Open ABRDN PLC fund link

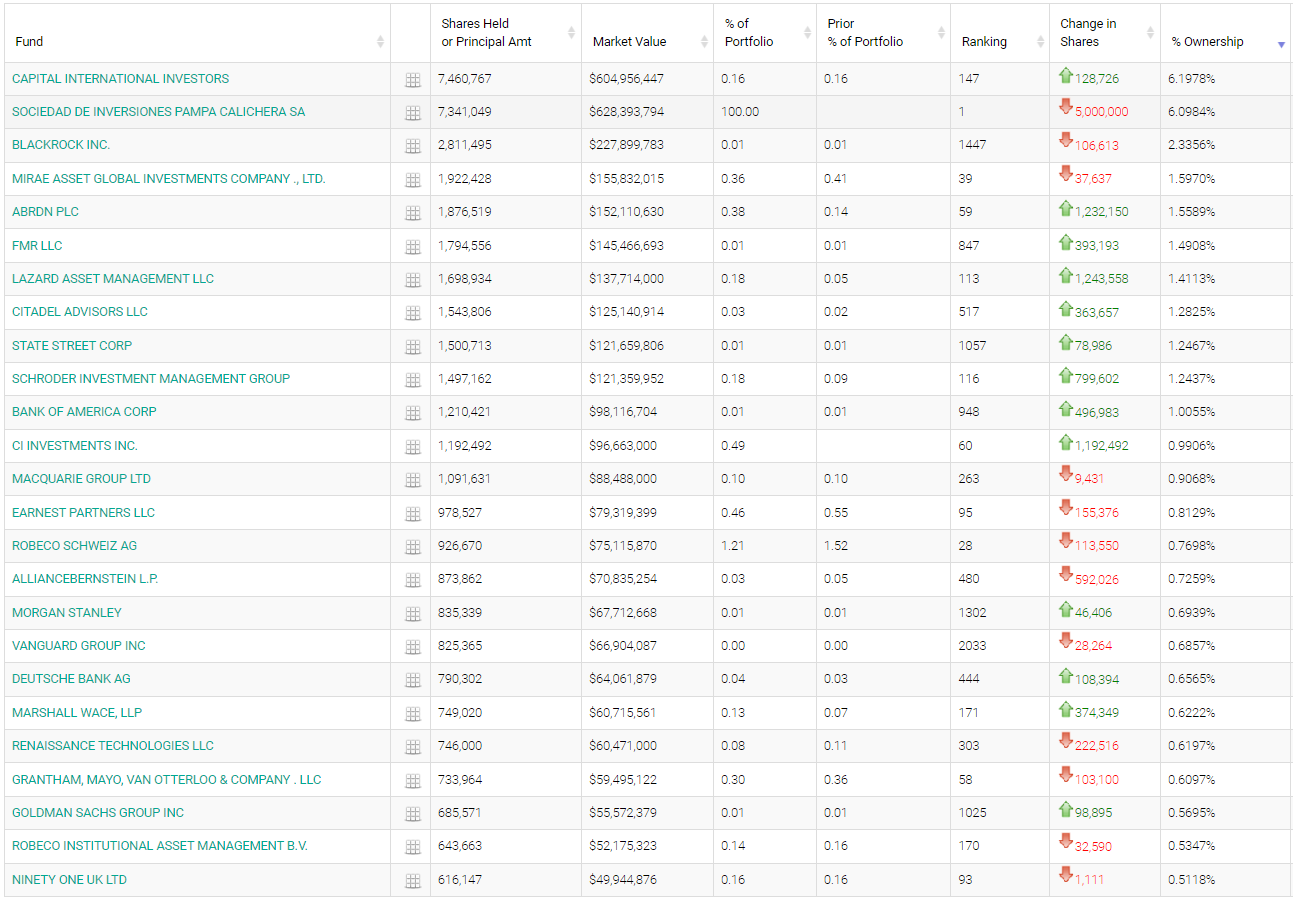point(45,212)
